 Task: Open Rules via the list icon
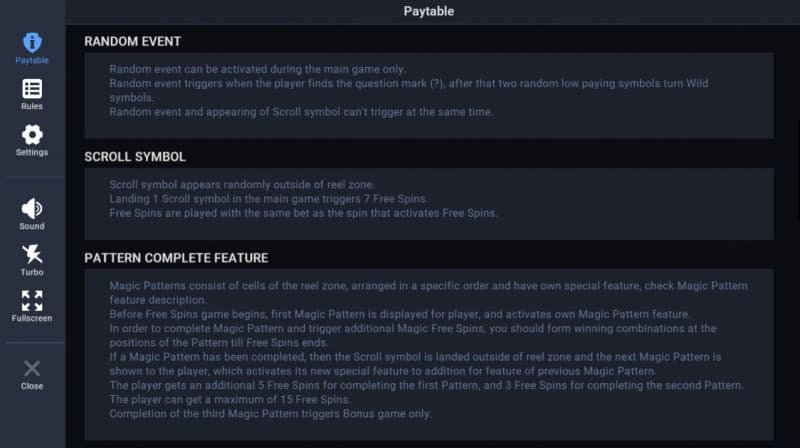point(32,88)
